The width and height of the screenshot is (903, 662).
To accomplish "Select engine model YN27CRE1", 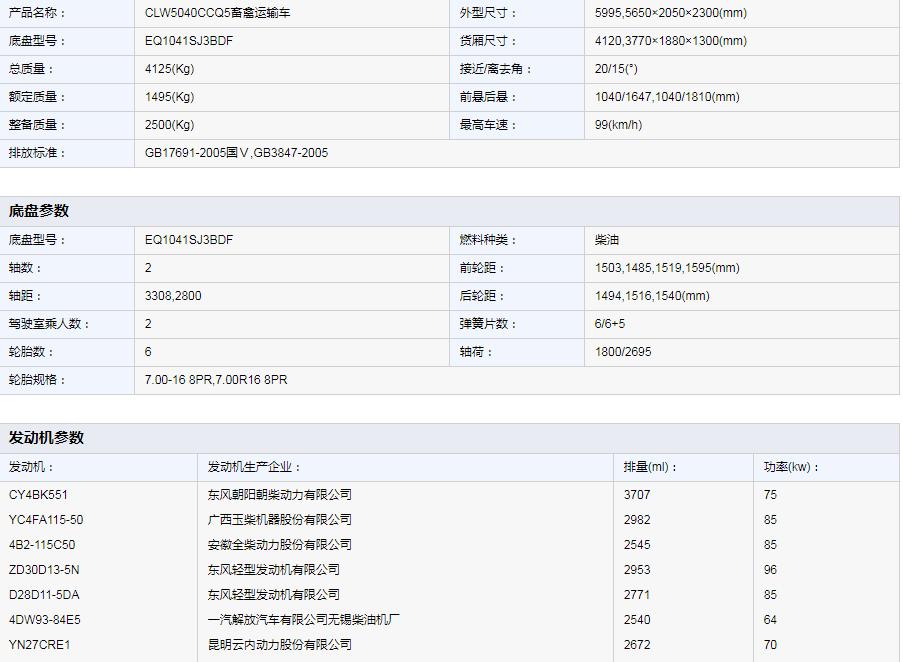I will tap(40, 645).
